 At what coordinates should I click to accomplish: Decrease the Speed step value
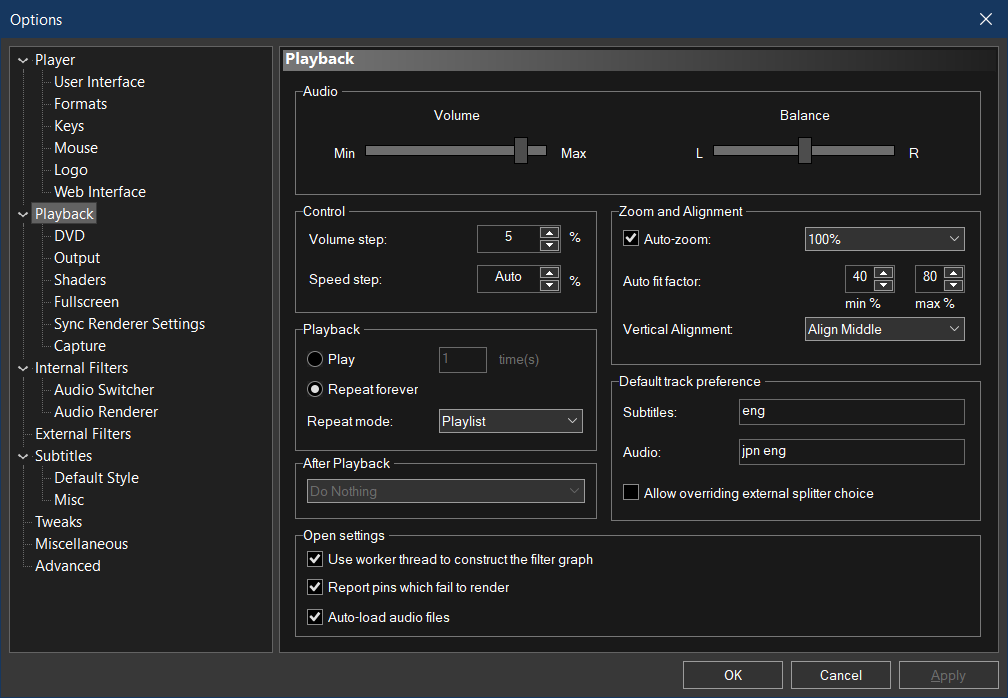click(x=549, y=286)
